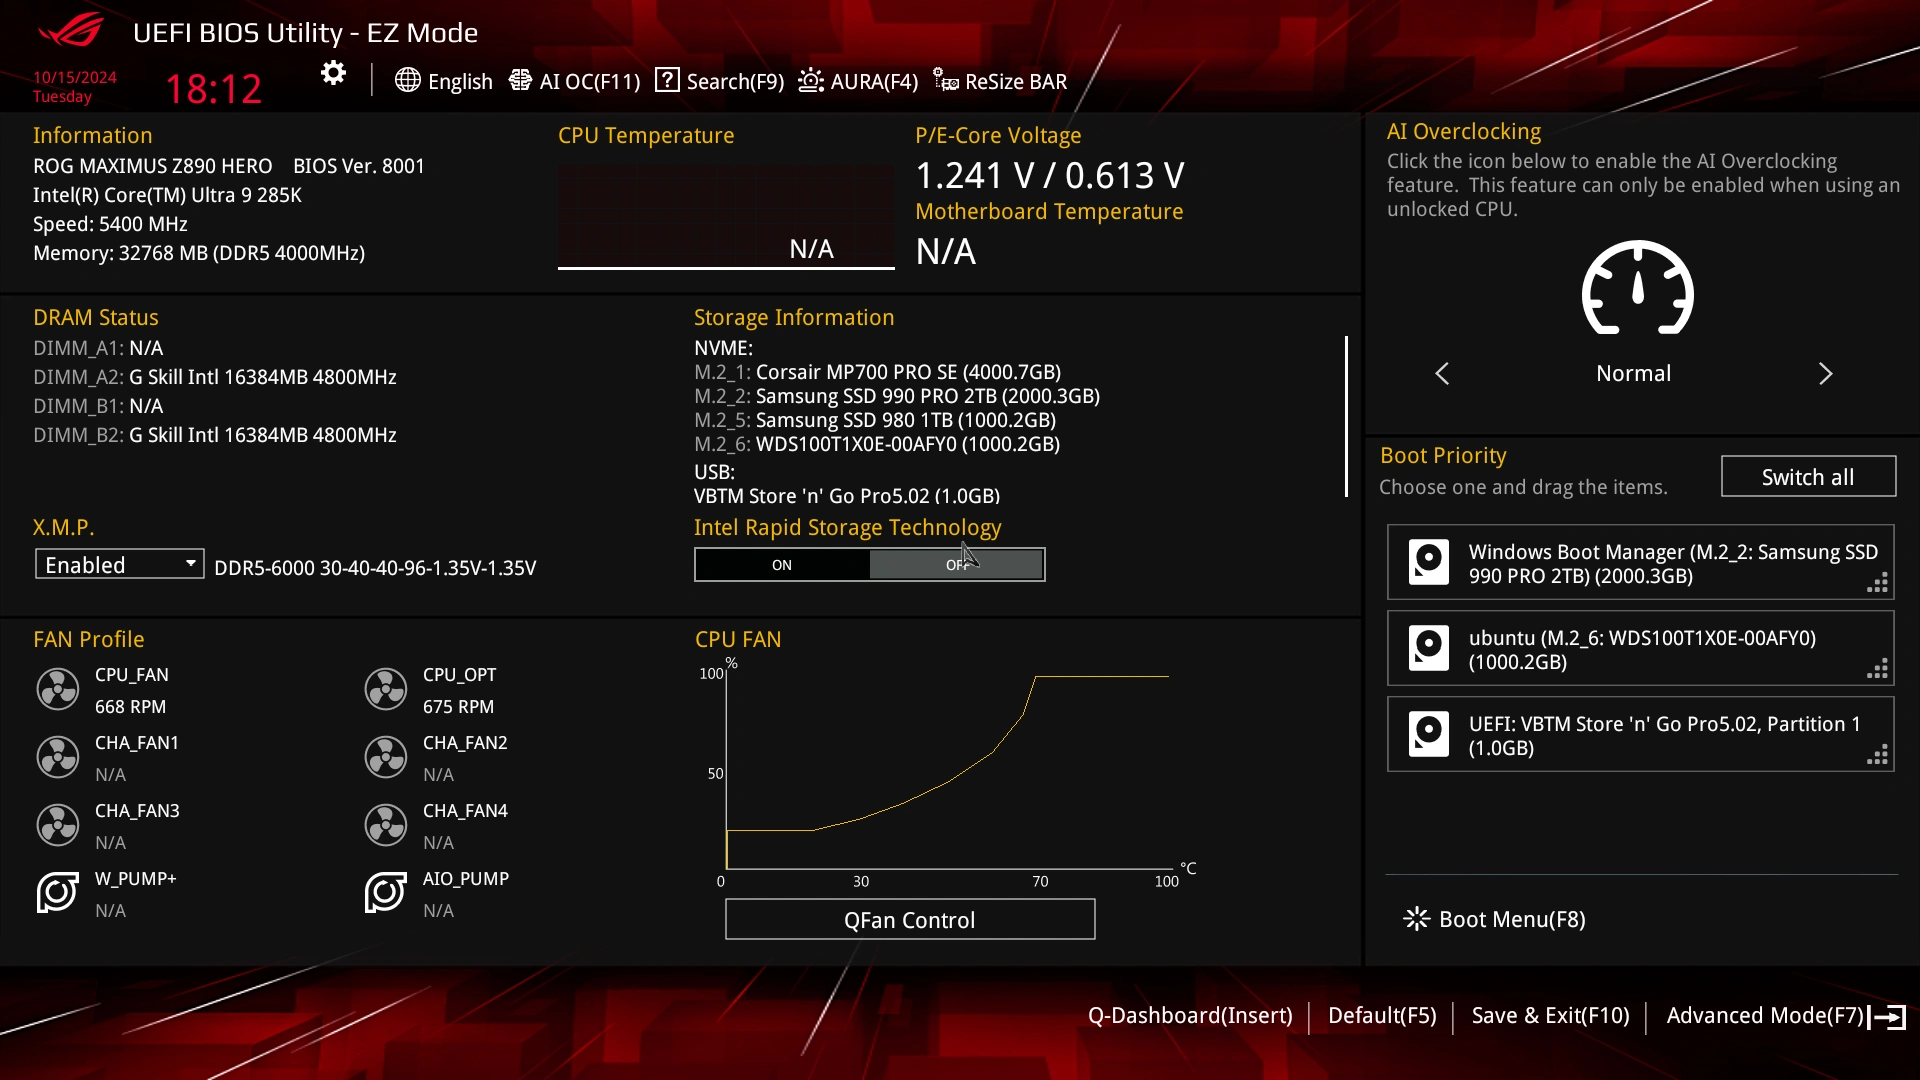Click the Storage Information scrollbar
The image size is (1920, 1080).
1346,416
